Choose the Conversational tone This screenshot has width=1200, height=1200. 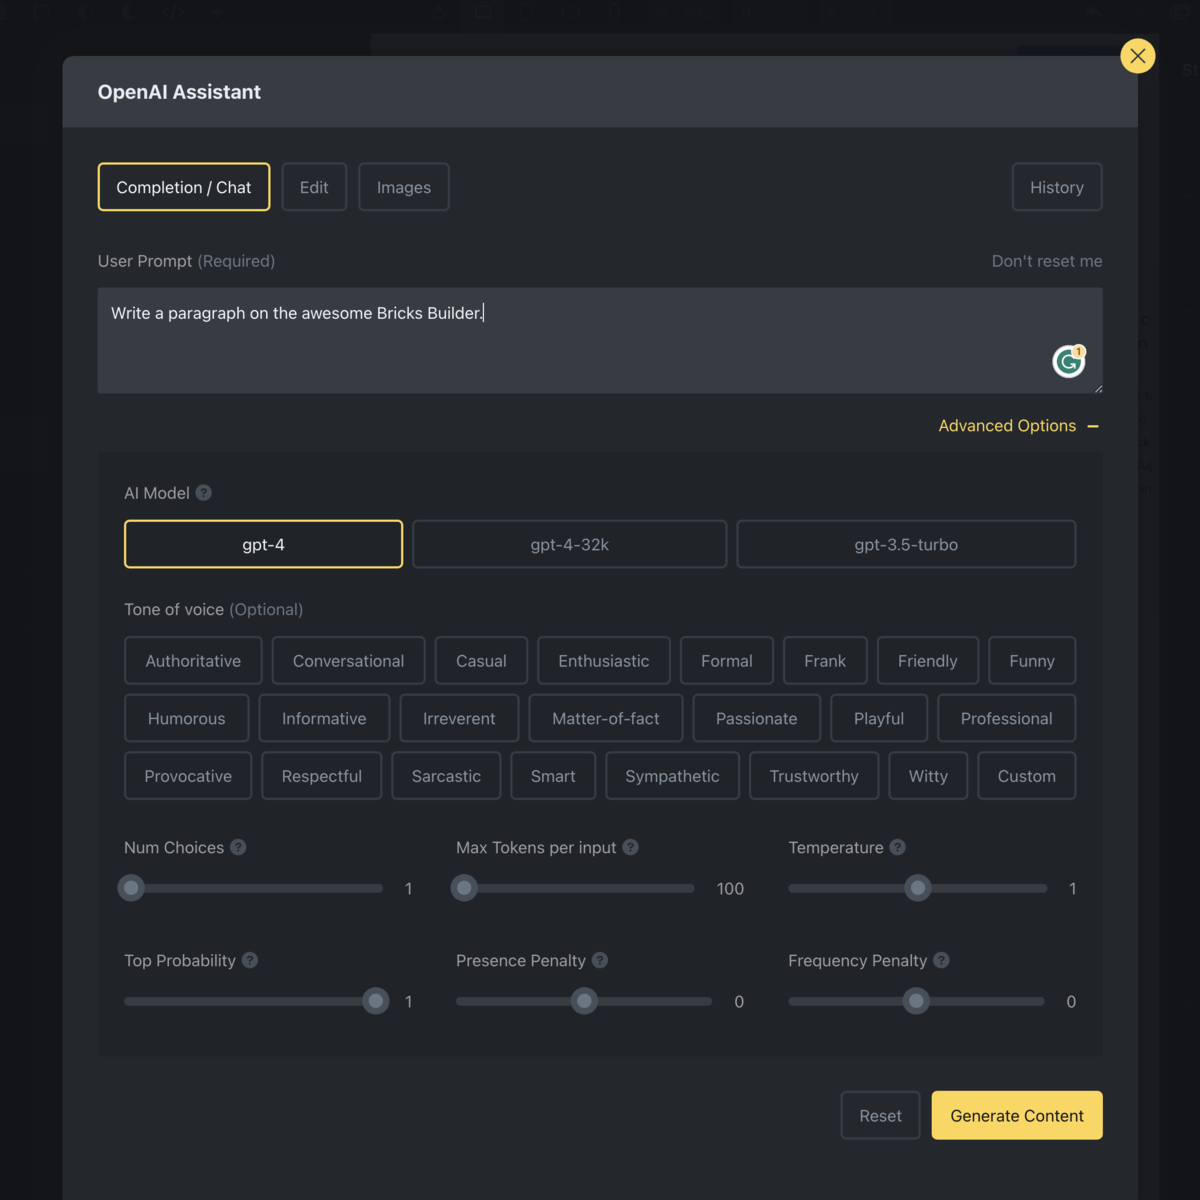point(349,661)
